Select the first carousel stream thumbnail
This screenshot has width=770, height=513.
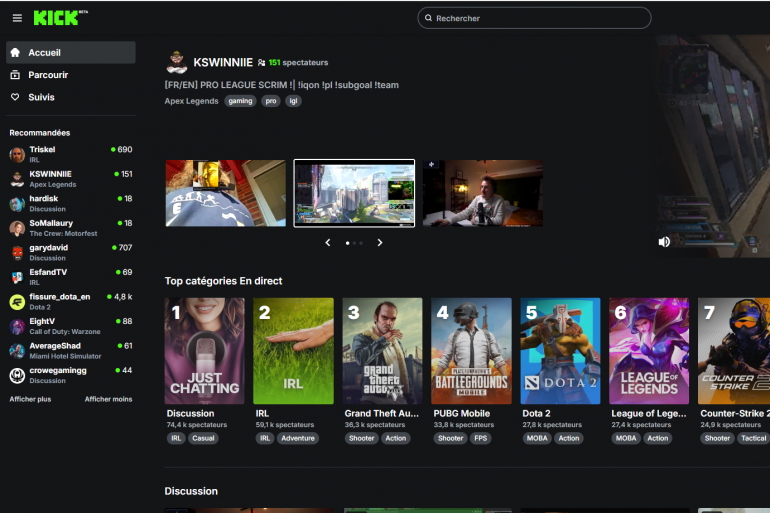[x=225, y=193]
